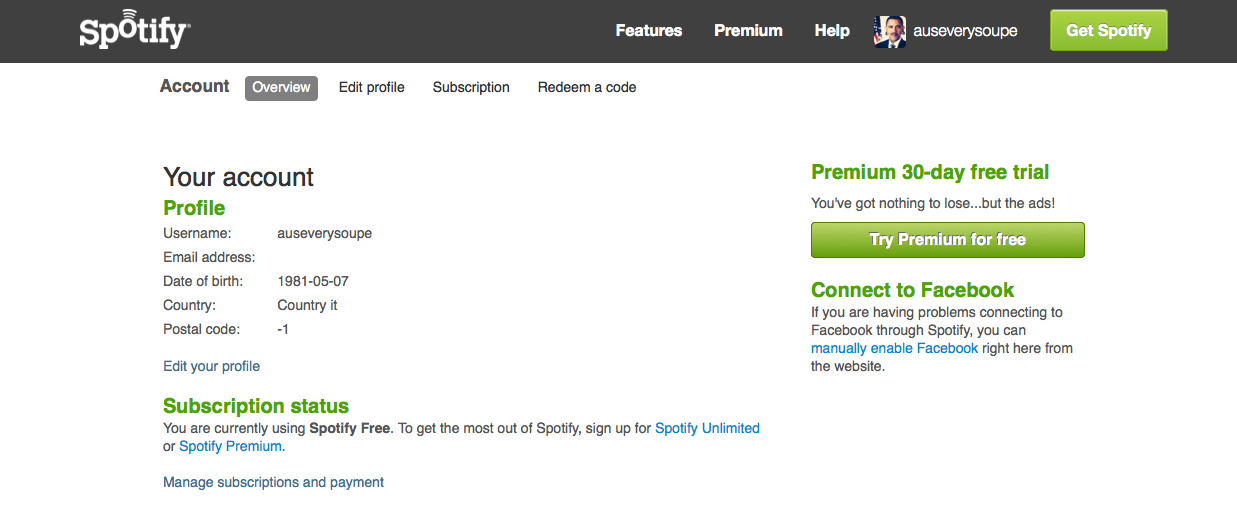The image size is (1237, 528).
Task: Click the Connect to Facebook heading
Action: click(x=913, y=290)
